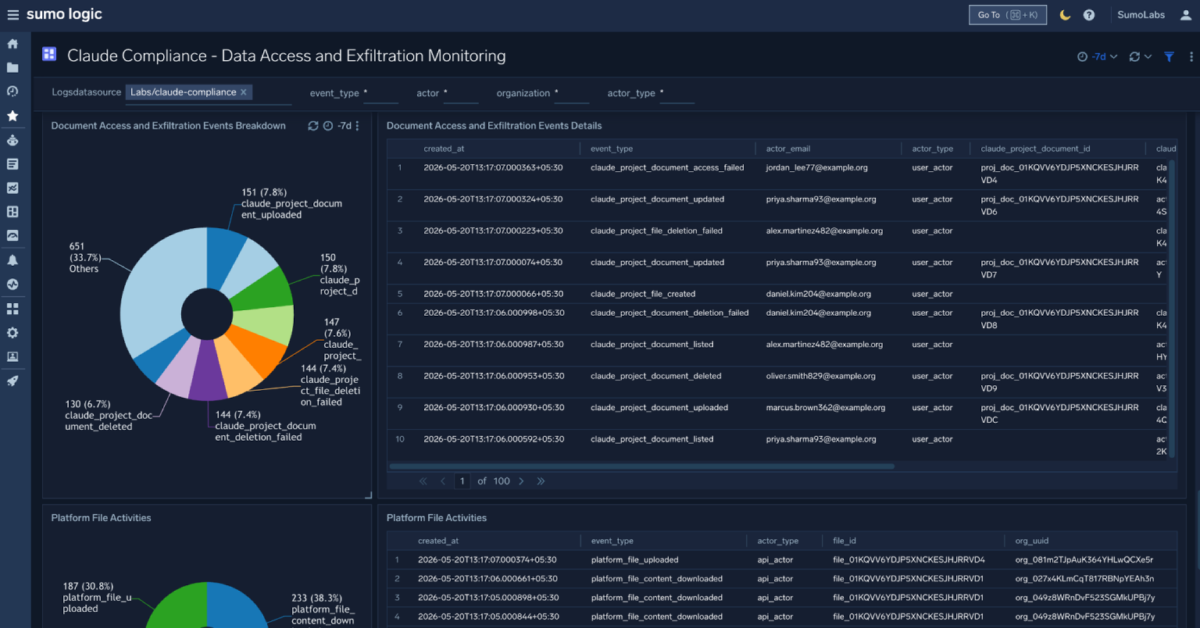Click the rocket icon in the sidebar
This screenshot has width=1200, height=628.
12,380
